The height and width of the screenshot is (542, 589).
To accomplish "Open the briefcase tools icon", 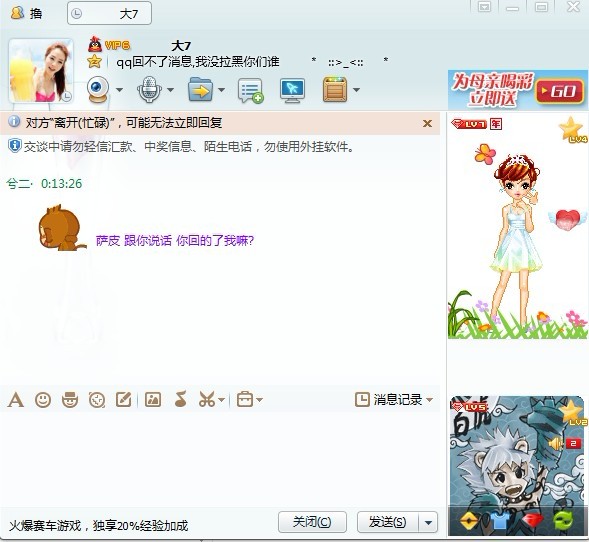I will tap(245, 400).
